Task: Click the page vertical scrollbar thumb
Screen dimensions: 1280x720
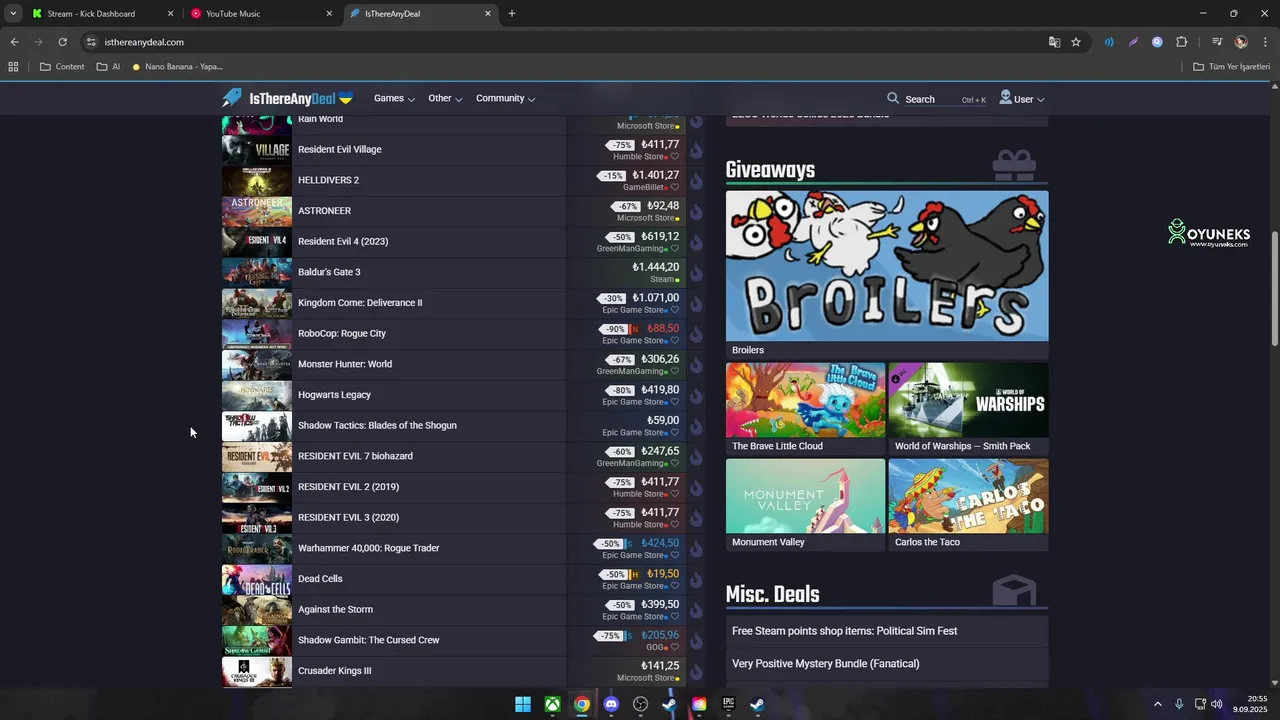Action: pyautogui.click(x=1274, y=288)
